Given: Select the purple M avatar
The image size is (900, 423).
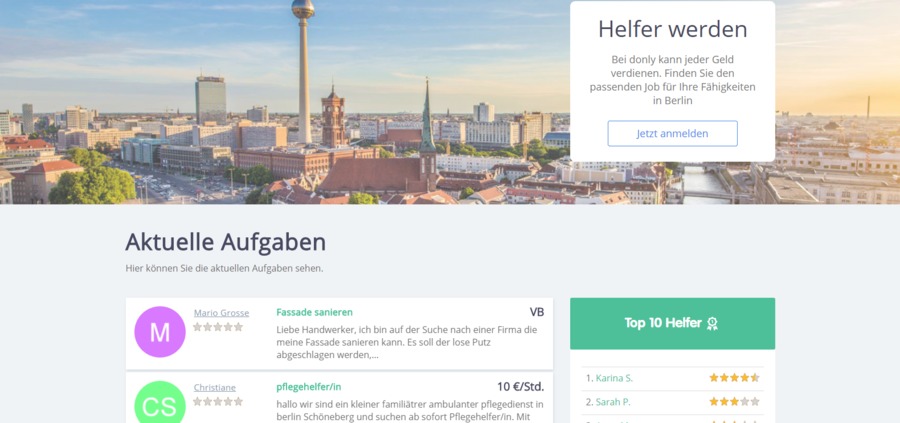Looking at the screenshot, I should click(x=160, y=332).
